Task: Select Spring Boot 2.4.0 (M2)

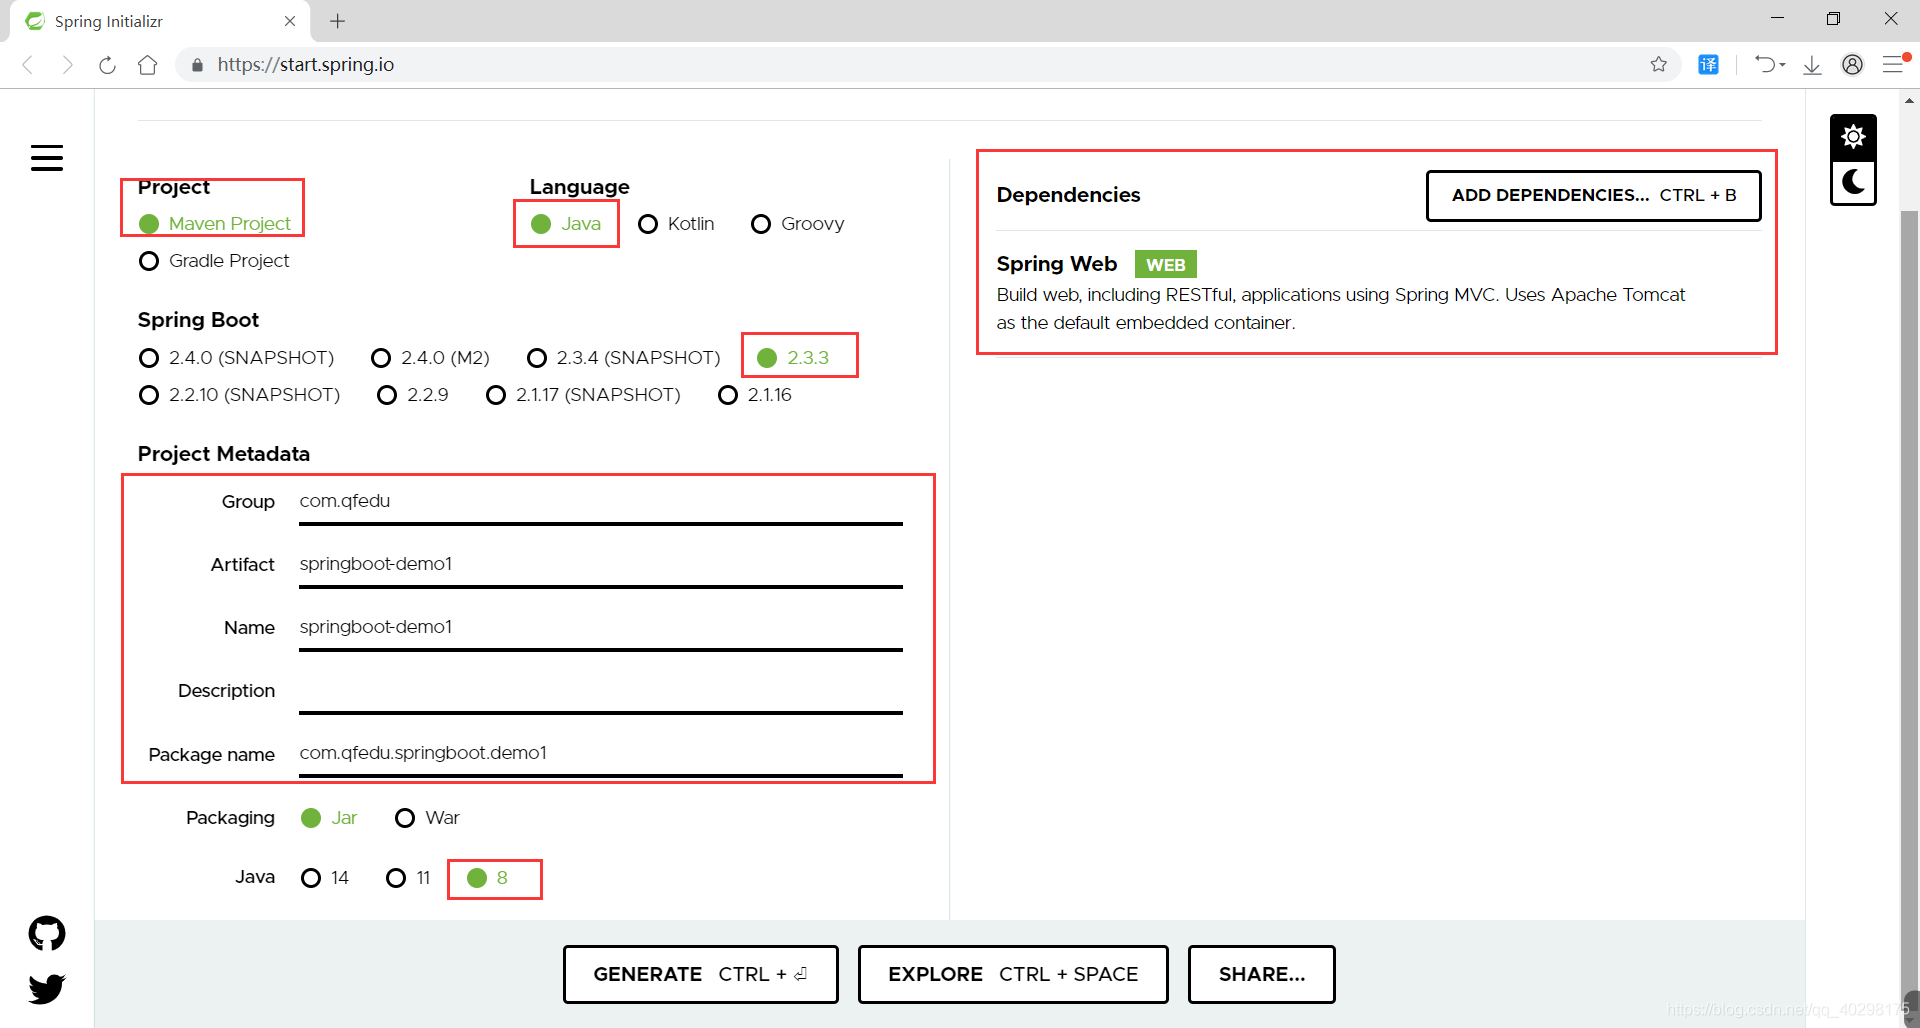Action: (430, 358)
